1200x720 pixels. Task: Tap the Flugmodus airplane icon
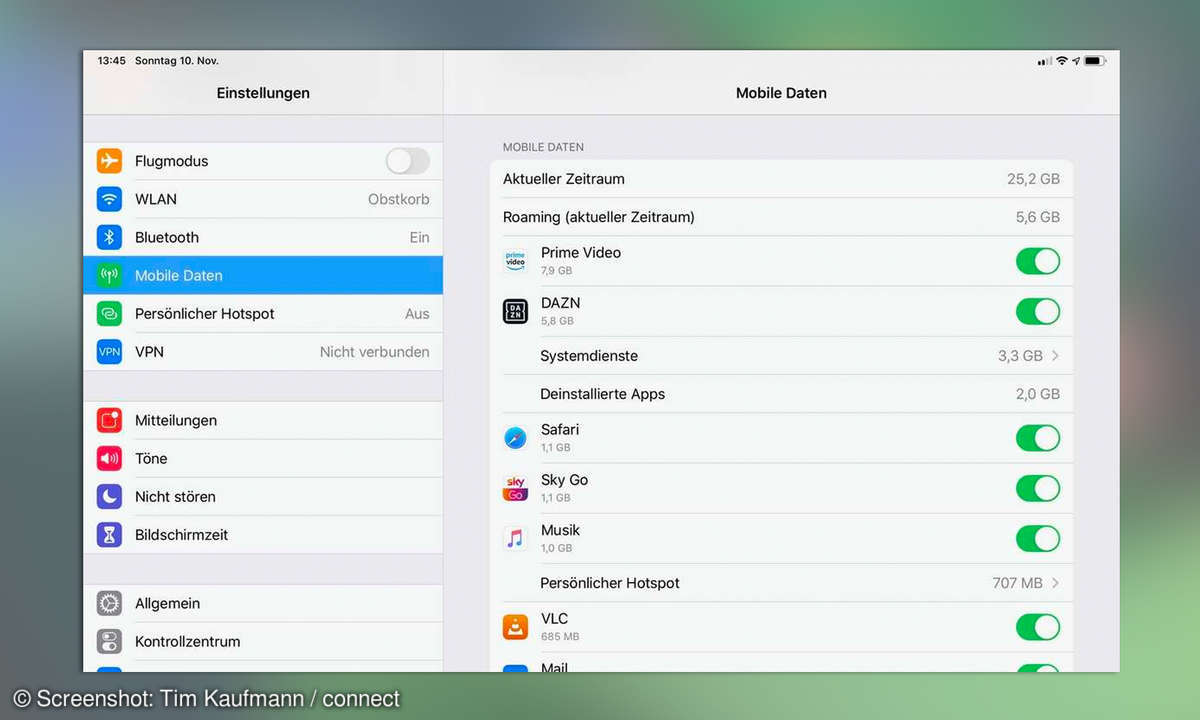[109, 161]
